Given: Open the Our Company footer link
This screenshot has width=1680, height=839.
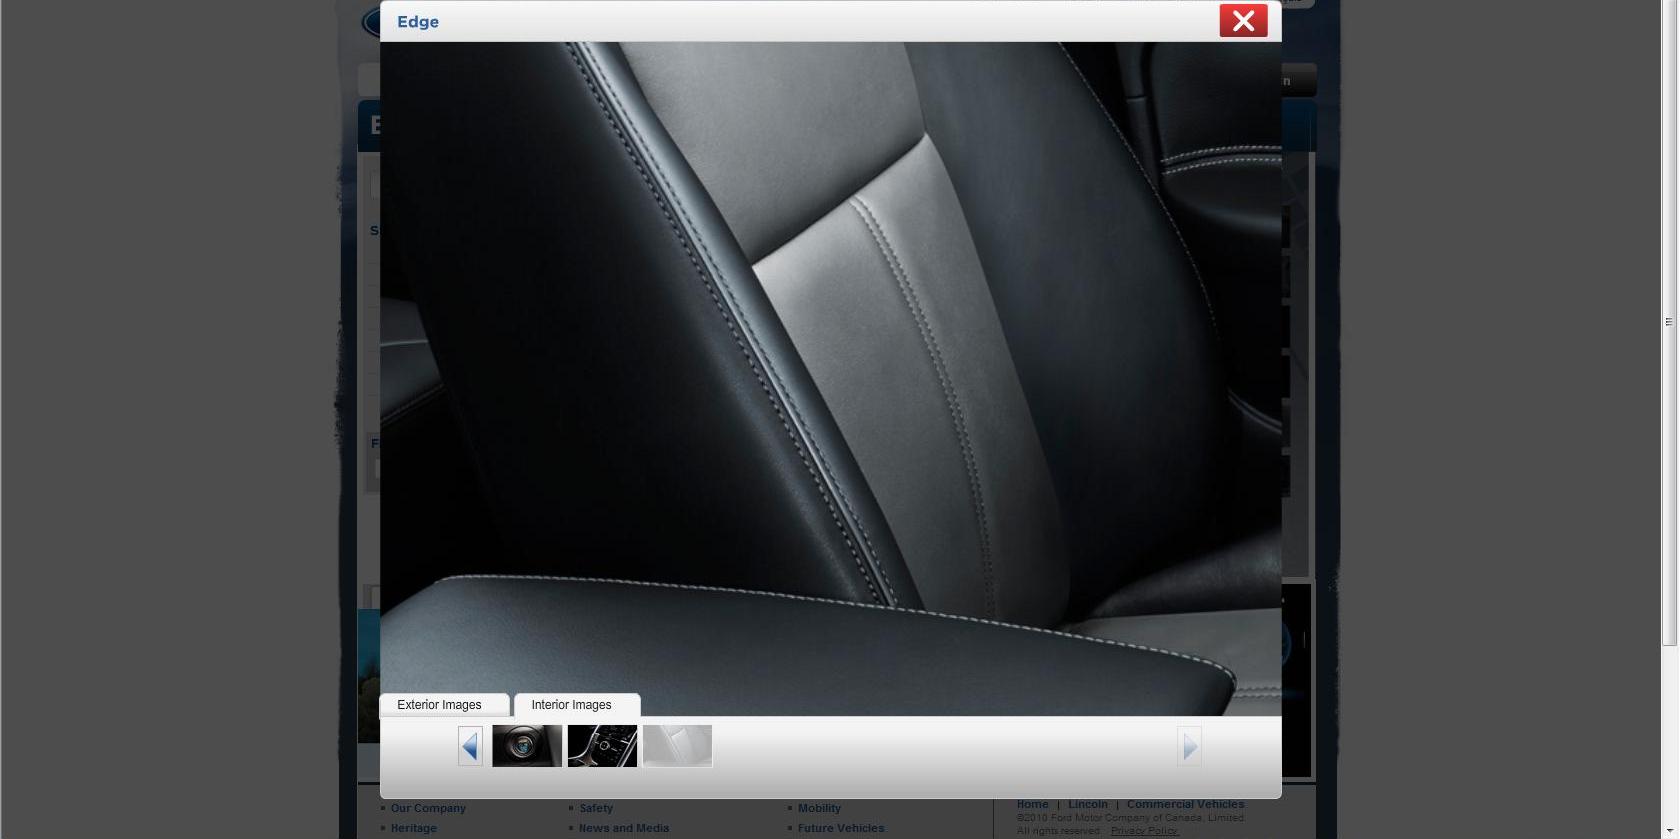Looking at the screenshot, I should pyautogui.click(x=428, y=808).
